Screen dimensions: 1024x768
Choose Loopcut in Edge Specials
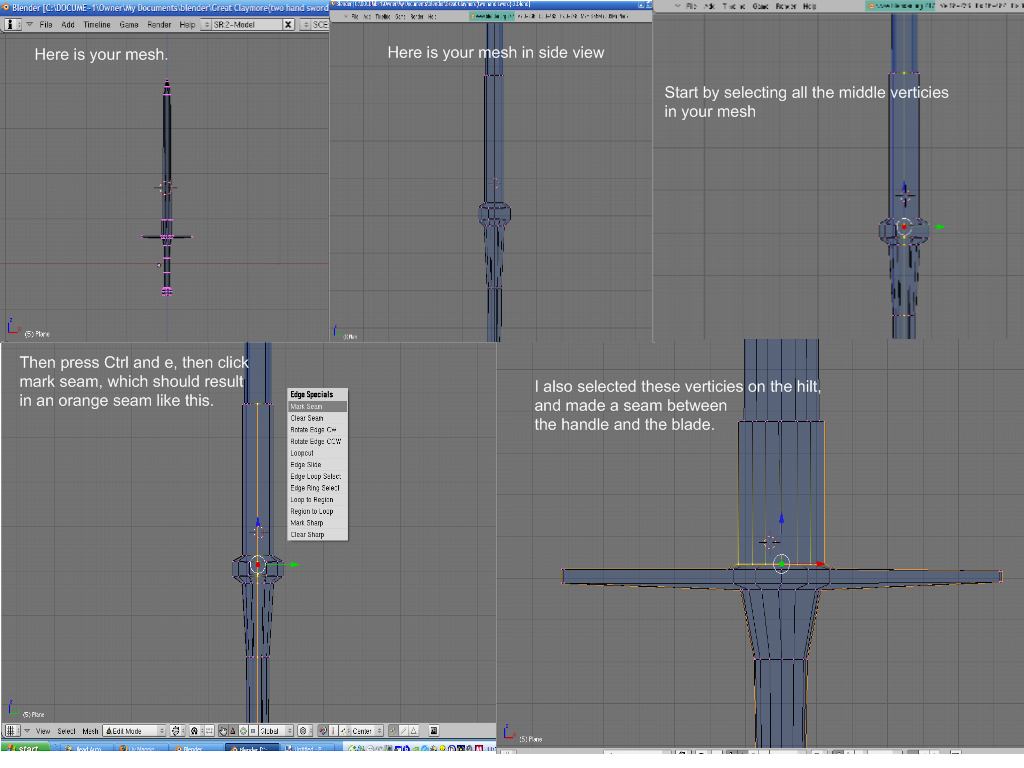(317, 453)
